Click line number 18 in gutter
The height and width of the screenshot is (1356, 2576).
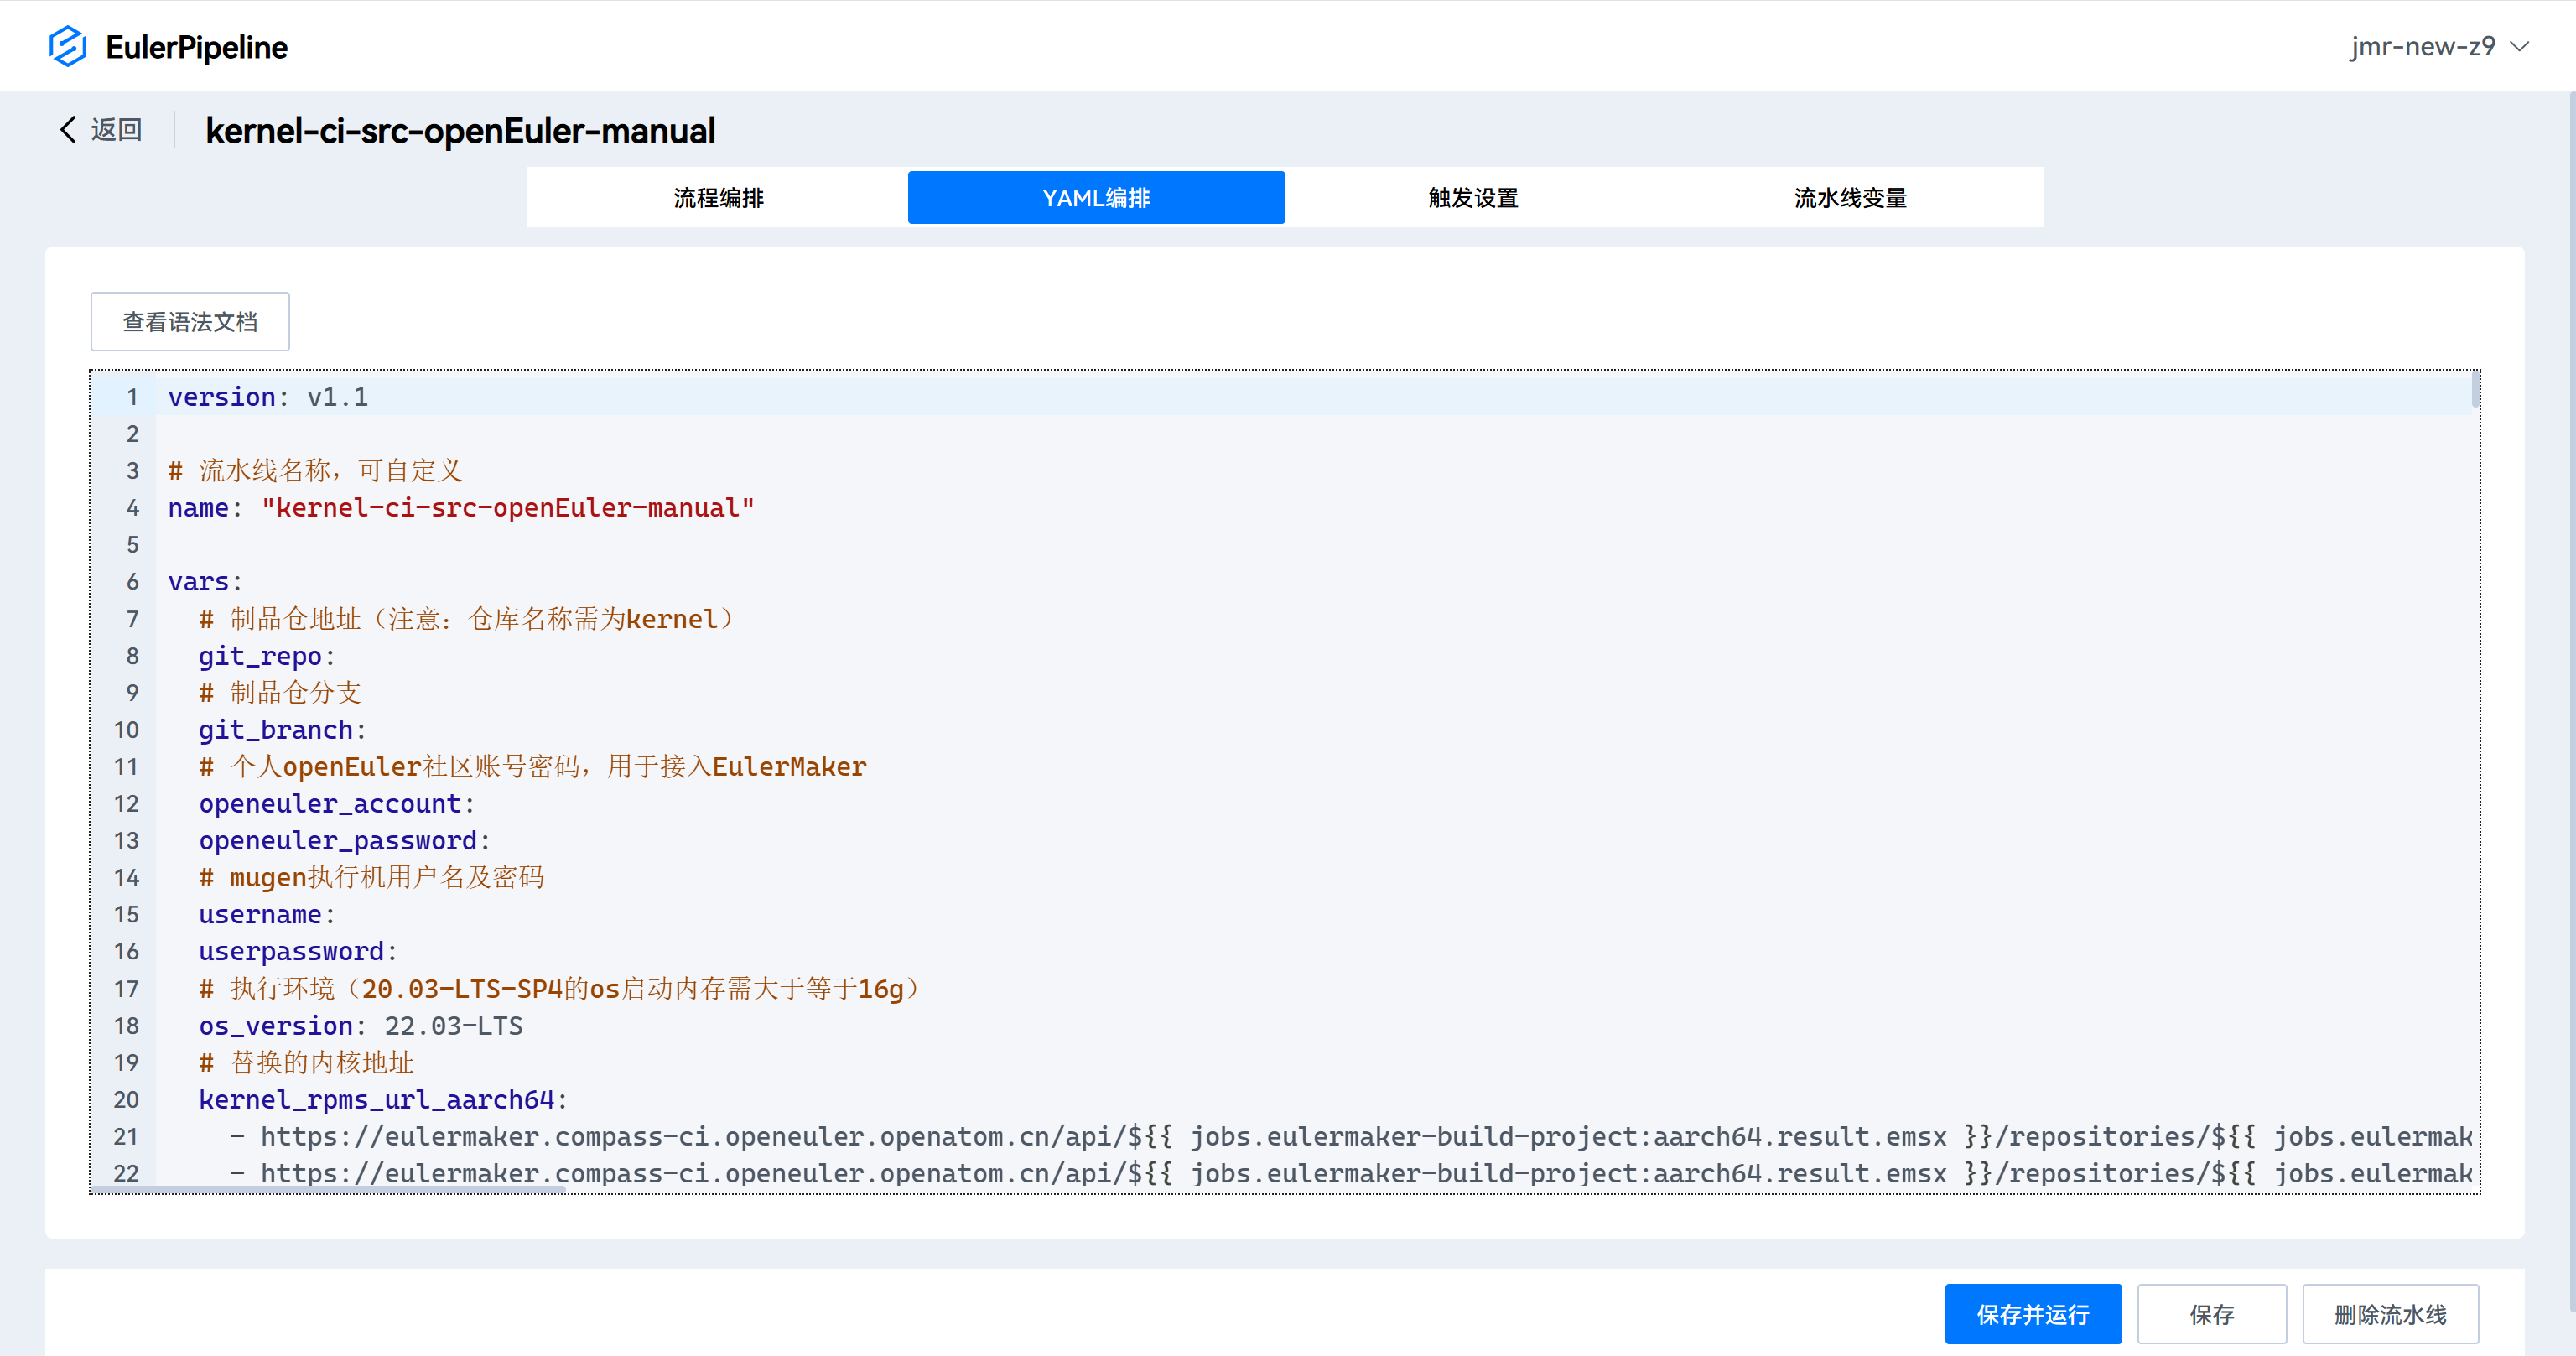(126, 1026)
